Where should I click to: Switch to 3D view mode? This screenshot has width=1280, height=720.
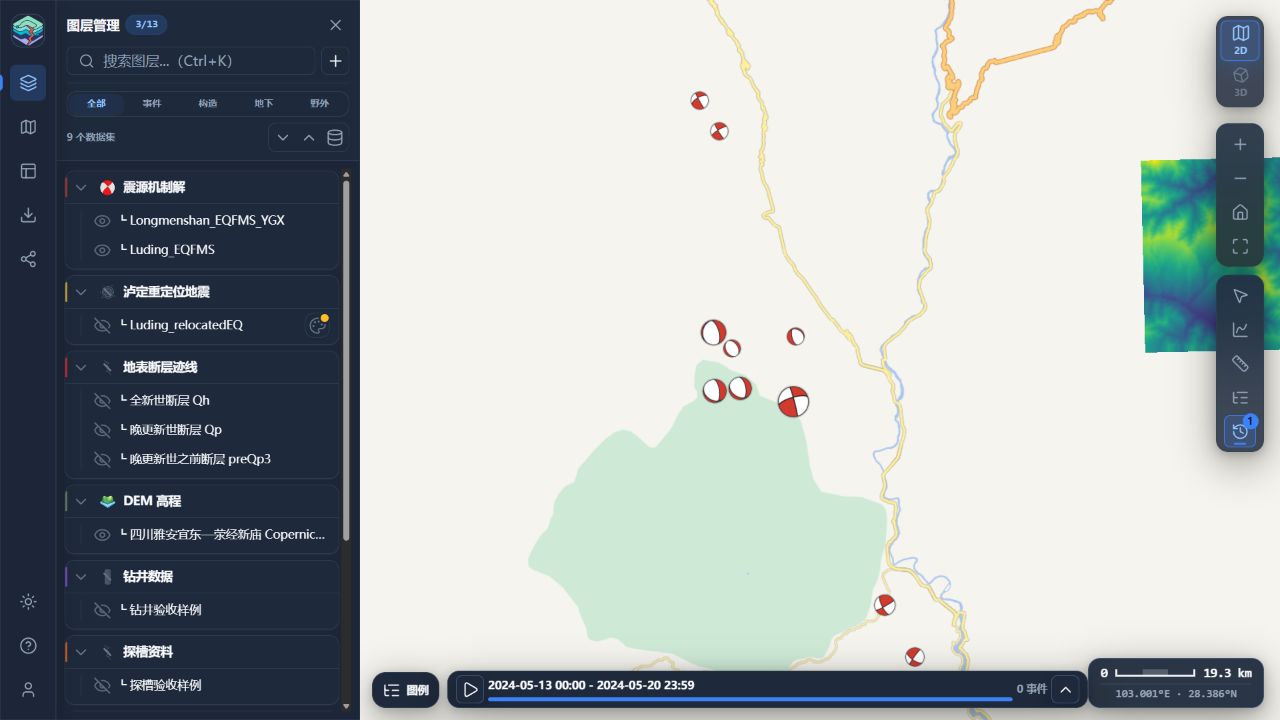[x=1240, y=80]
